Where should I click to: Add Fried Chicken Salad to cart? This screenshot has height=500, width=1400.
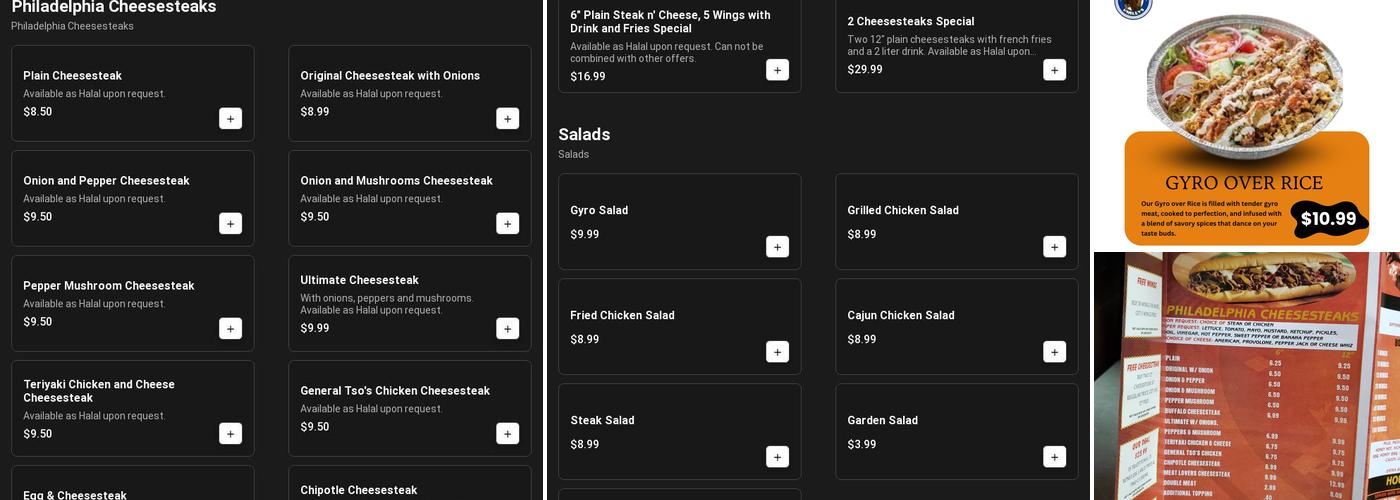tap(777, 352)
